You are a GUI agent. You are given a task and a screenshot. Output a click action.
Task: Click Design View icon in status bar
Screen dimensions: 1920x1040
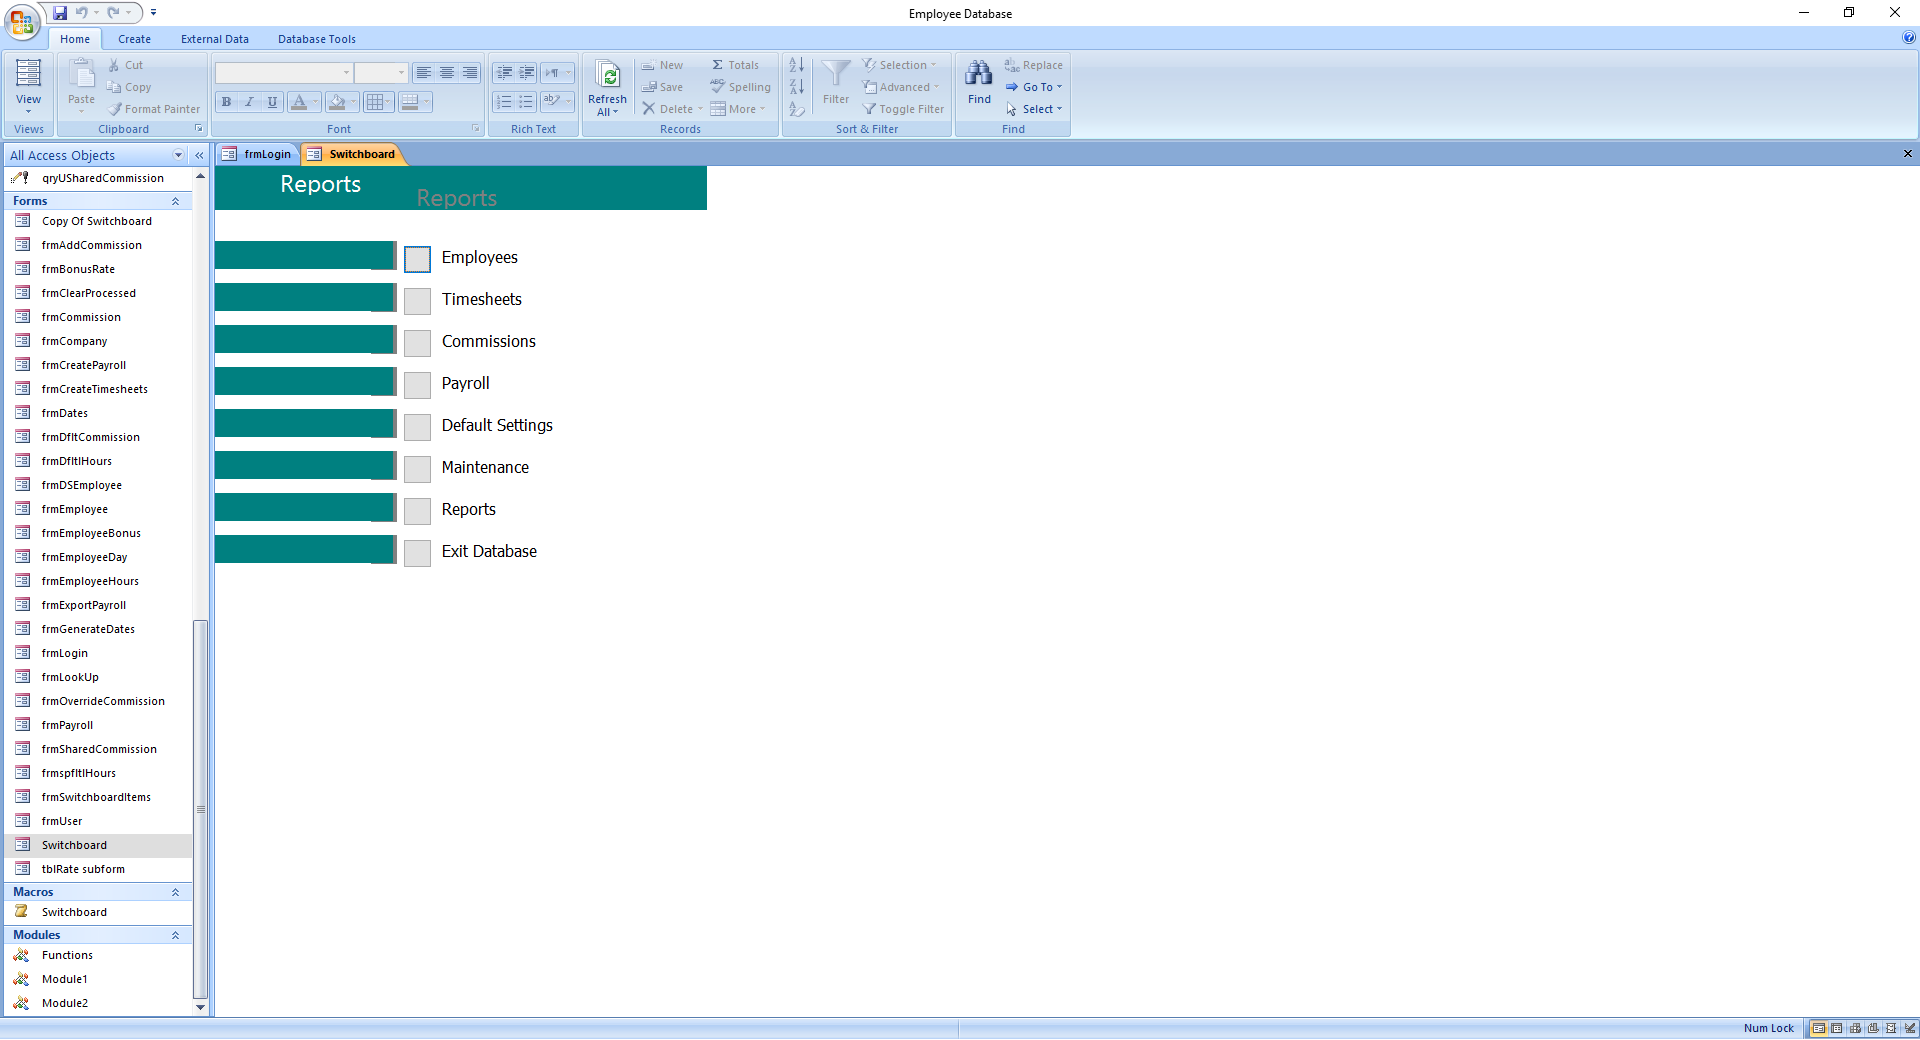click(x=1909, y=1028)
